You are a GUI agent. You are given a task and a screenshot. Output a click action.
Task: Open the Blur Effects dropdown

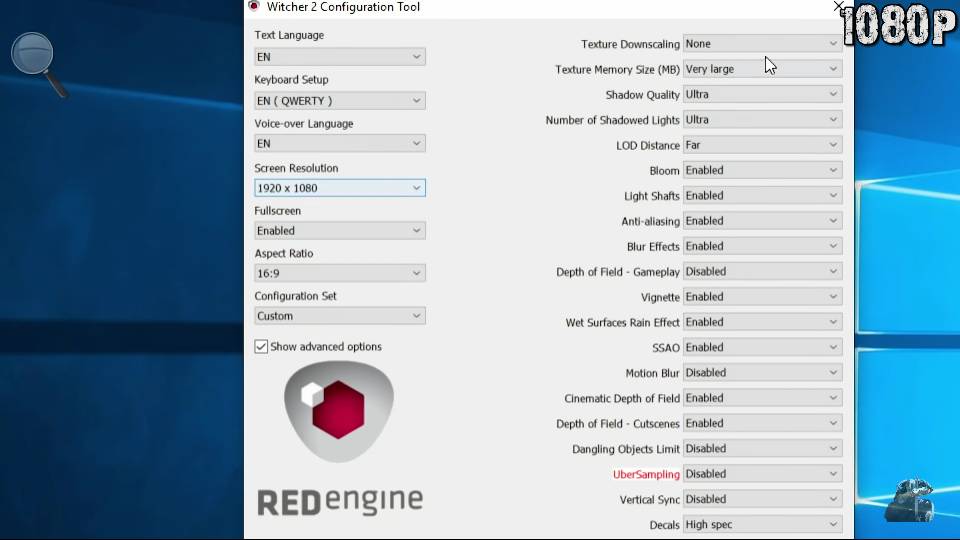762,246
